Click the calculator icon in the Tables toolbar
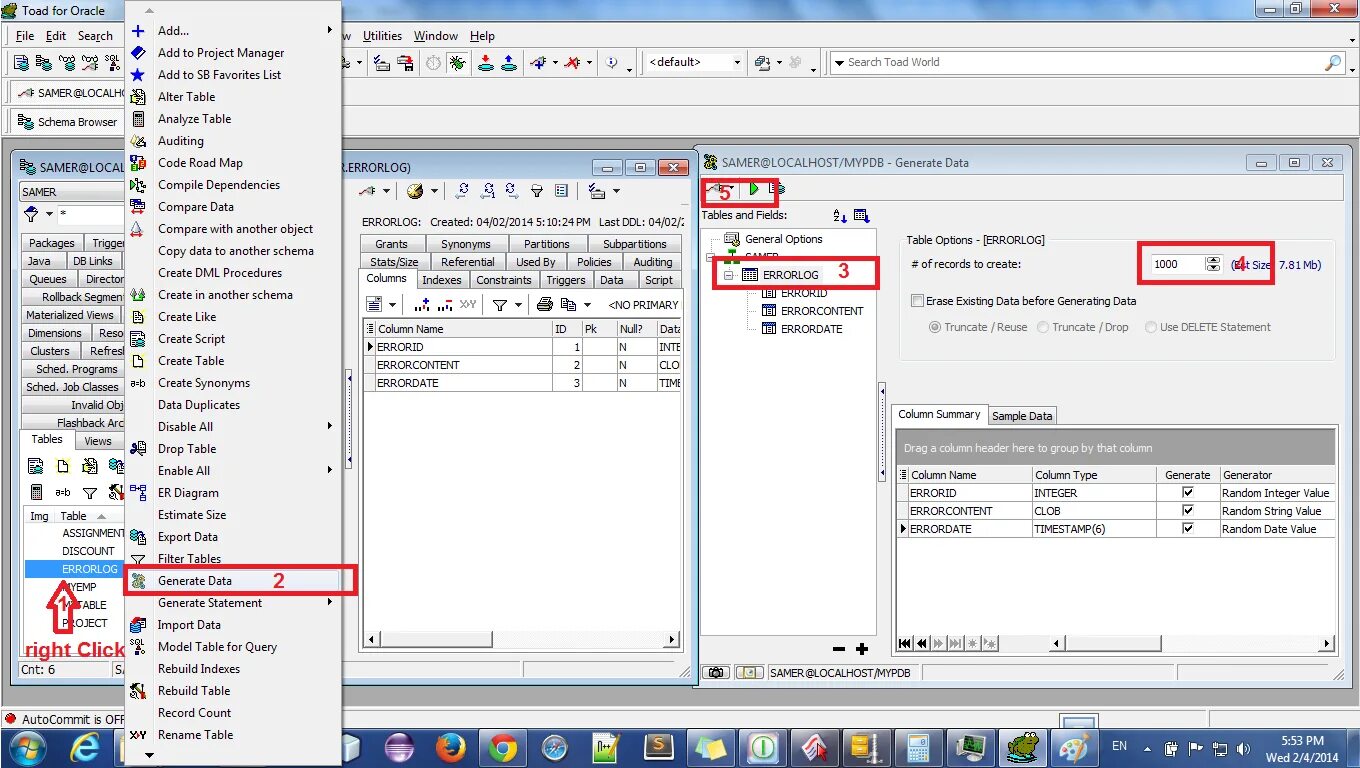This screenshot has width=1360, height=768. point(37,492)
